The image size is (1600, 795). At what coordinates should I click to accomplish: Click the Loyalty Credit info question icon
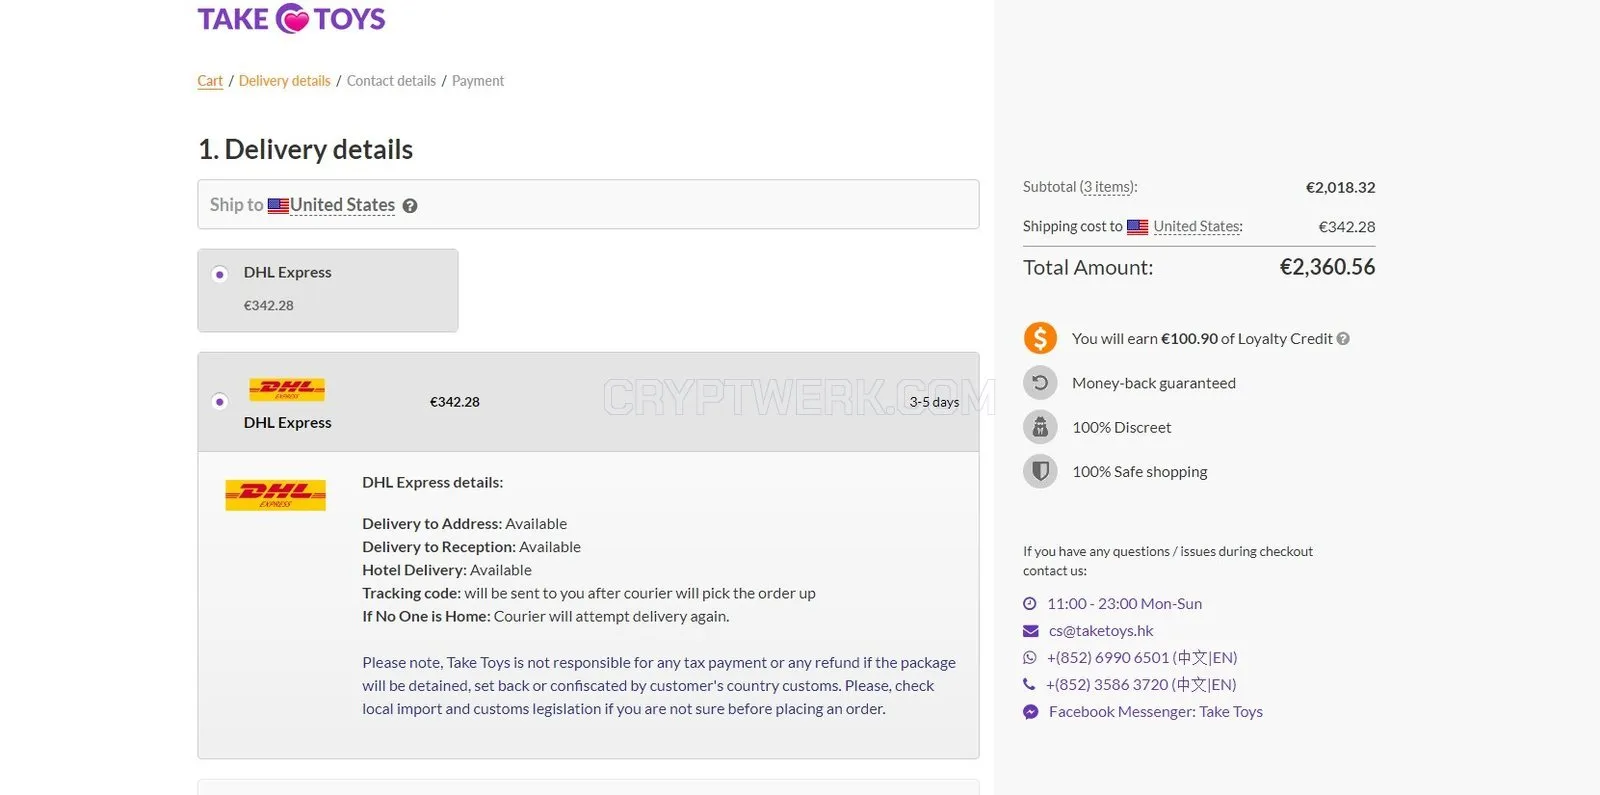(1343, 339)
